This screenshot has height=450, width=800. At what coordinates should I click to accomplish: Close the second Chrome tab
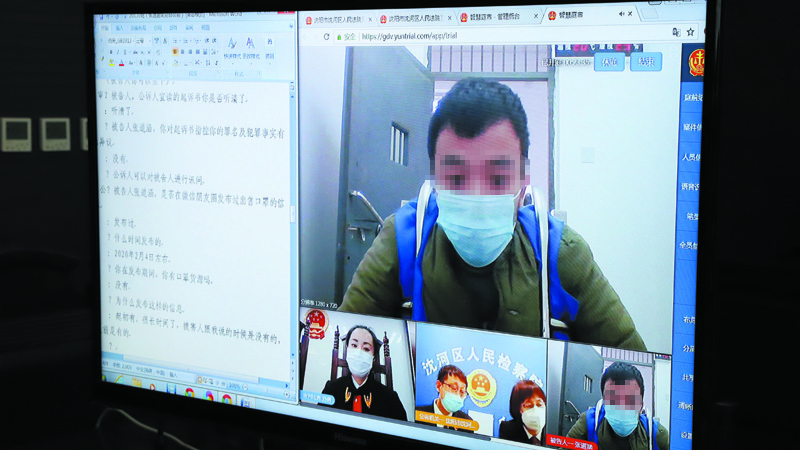point(449,18)
